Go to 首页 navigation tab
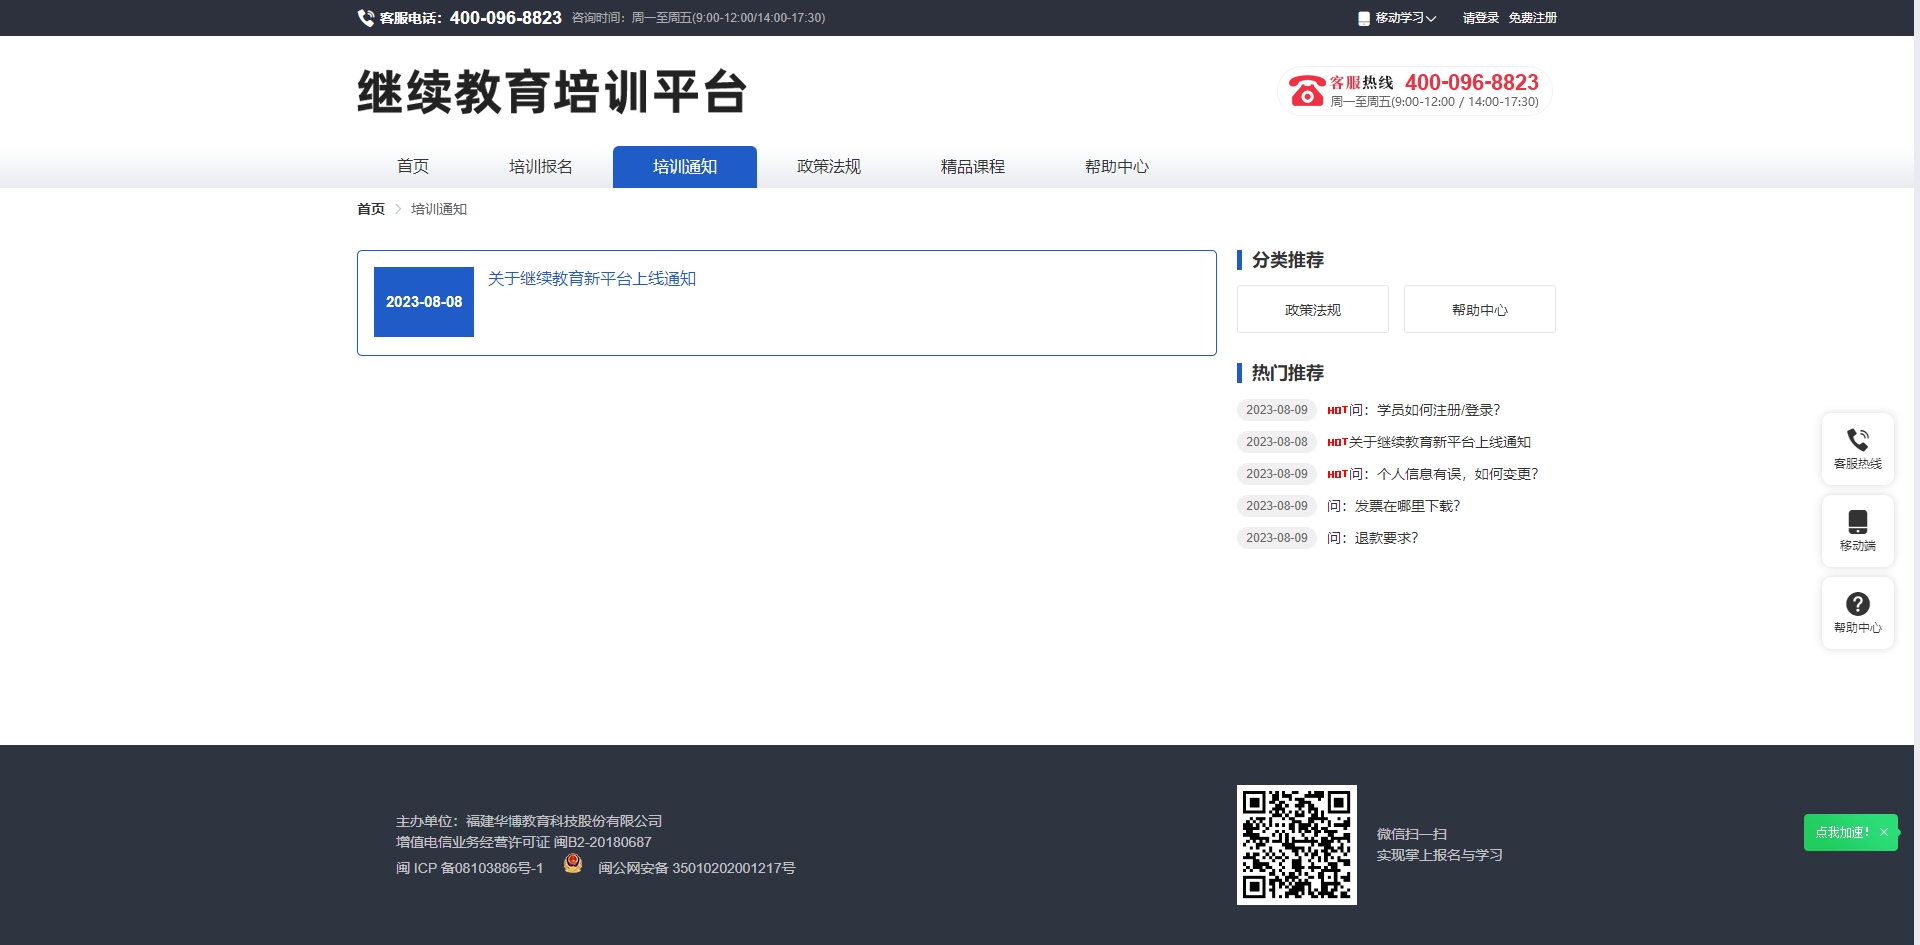This screenshot has width=1920, height=945. (413, 167)
